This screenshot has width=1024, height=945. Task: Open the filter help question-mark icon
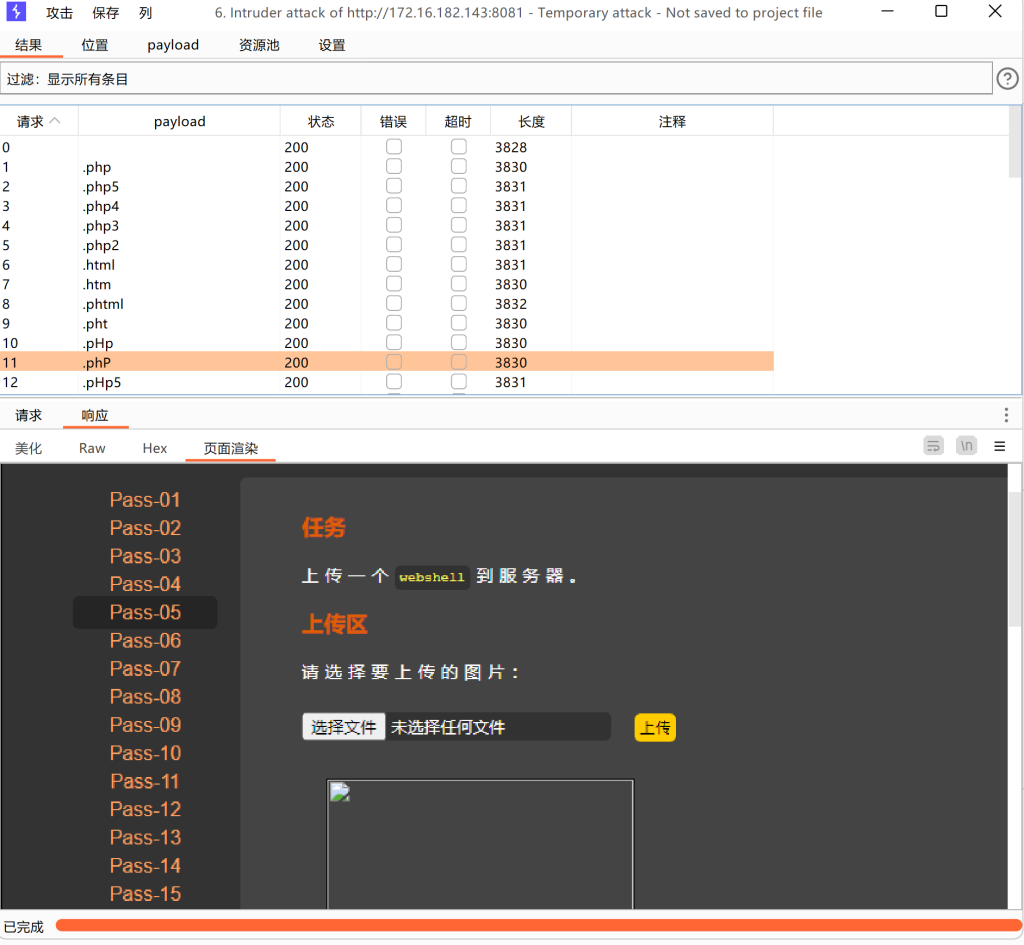[x=1007, y=79]
